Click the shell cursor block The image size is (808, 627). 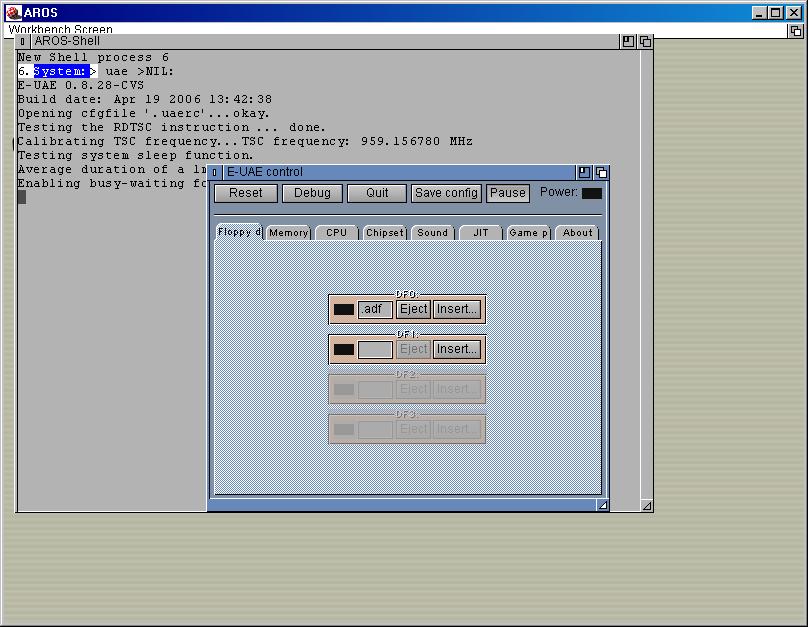coord(22,197)
